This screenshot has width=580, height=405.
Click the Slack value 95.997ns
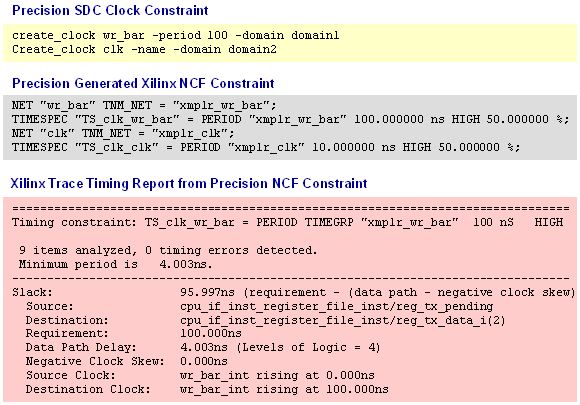tap(207, 292)
